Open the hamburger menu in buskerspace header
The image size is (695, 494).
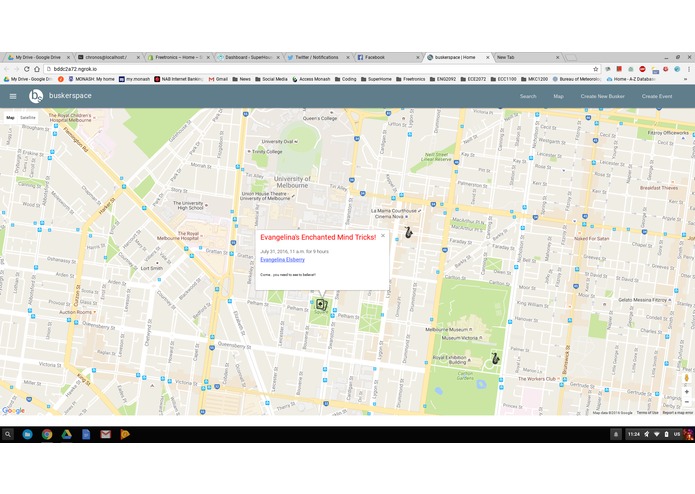point(13,96)
